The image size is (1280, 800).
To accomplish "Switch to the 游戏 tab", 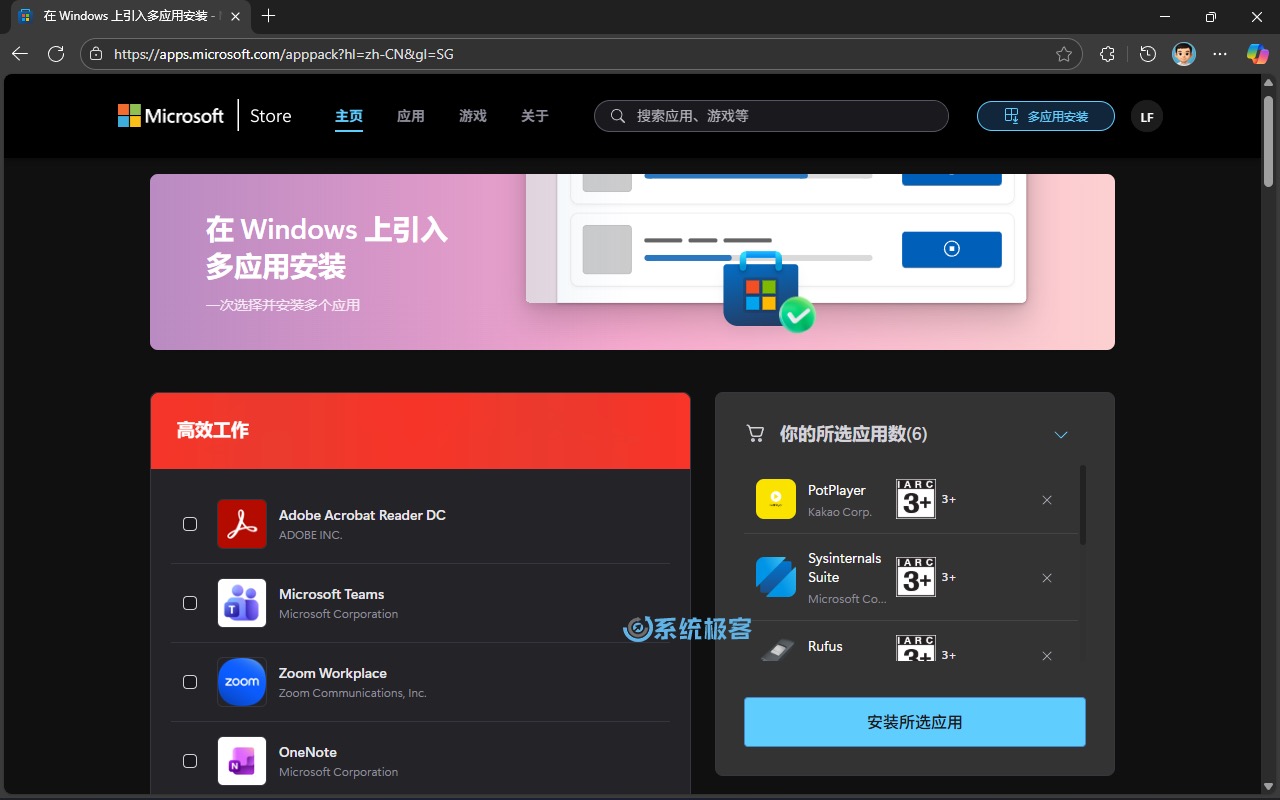I will click(472, 115).
